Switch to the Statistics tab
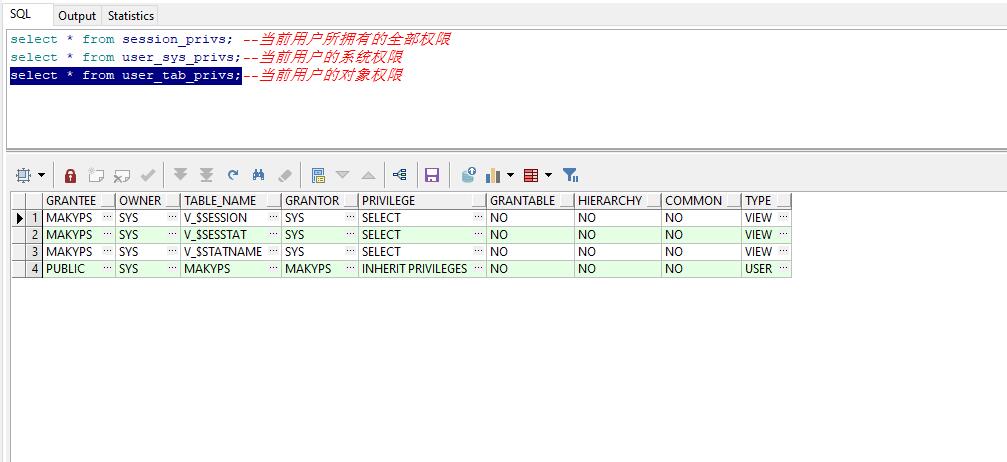1007x462 pixels. [x=131, y=15]
